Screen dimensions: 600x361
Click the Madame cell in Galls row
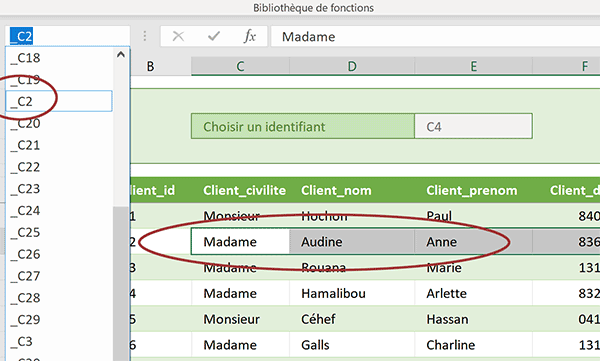click(240, 345)
